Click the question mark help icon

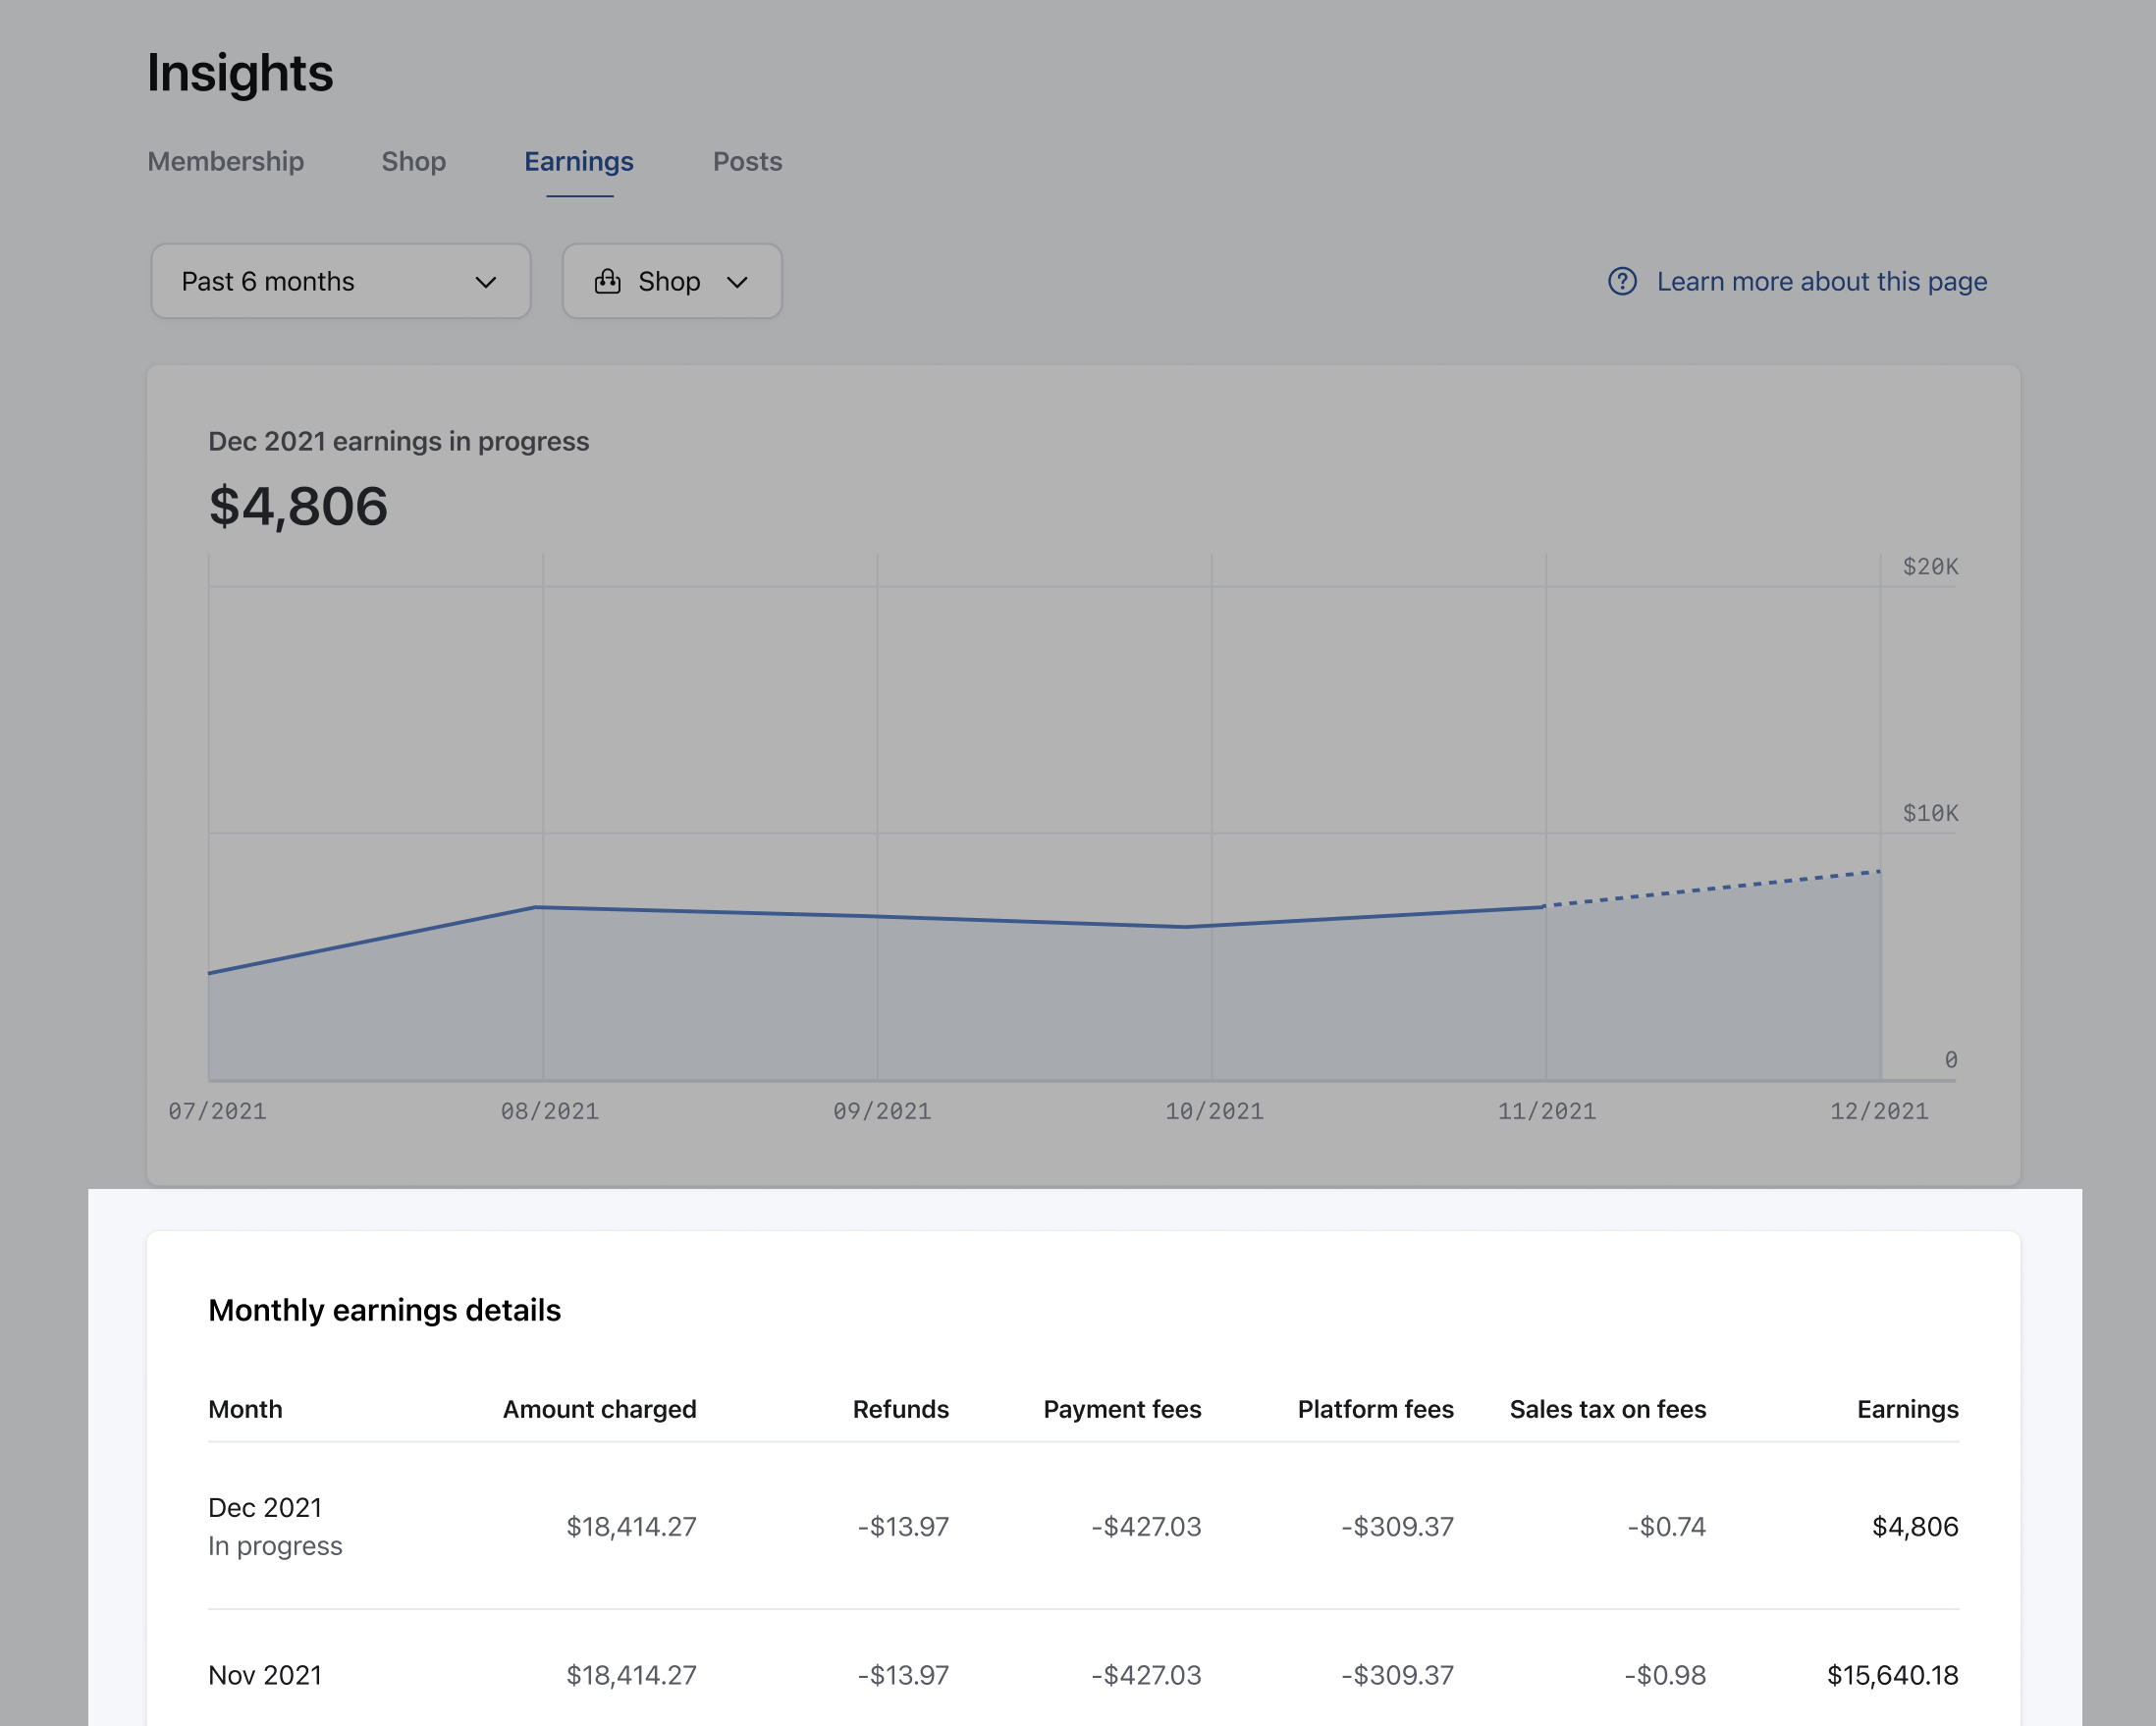point(1621,281)
